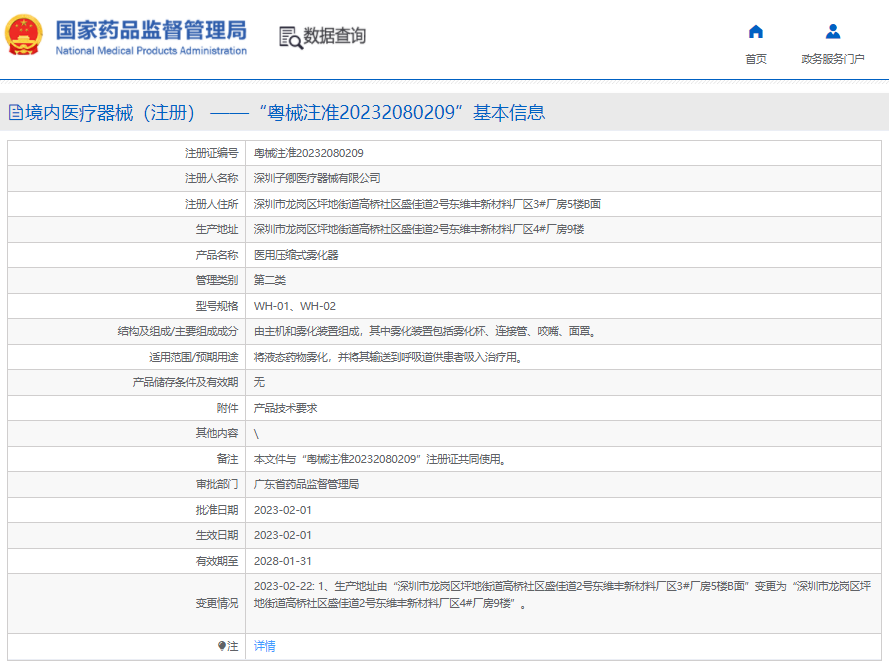This screenshot has width=889, height=668.
Task: Select the 2023-02-01 approval date value
Action: (282, 510)
